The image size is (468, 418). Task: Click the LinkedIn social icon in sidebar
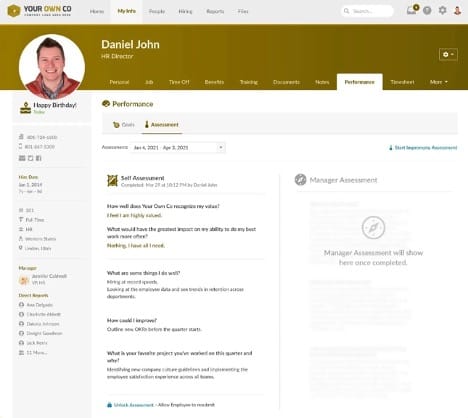[22, 158]
